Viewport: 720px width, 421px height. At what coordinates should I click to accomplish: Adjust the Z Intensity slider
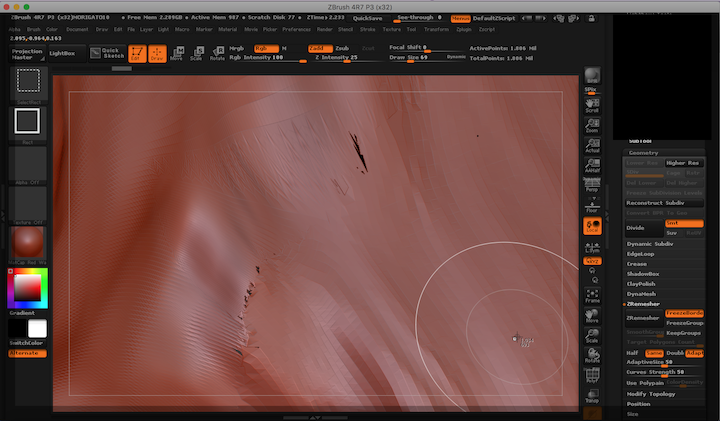[x=348, y=58]
